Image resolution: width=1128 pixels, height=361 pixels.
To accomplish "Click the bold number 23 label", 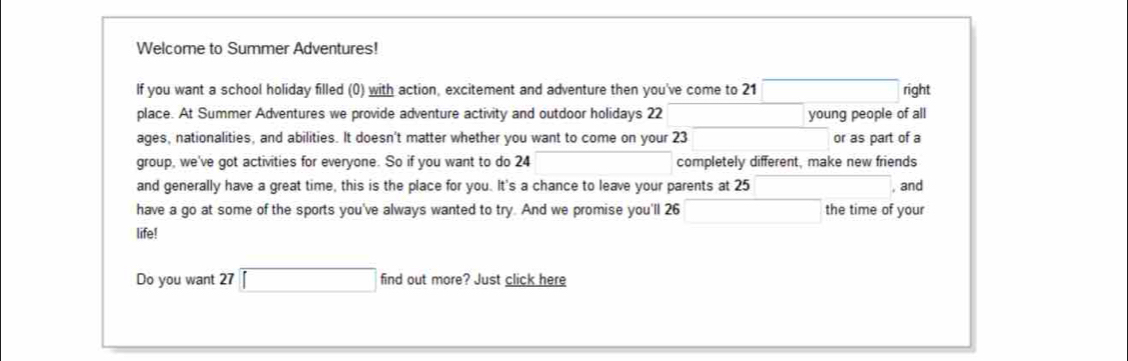I will point(680,139).
